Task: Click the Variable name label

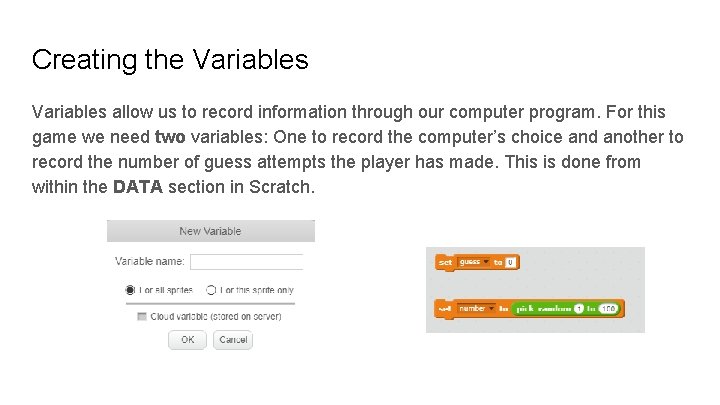Action: 150,262
